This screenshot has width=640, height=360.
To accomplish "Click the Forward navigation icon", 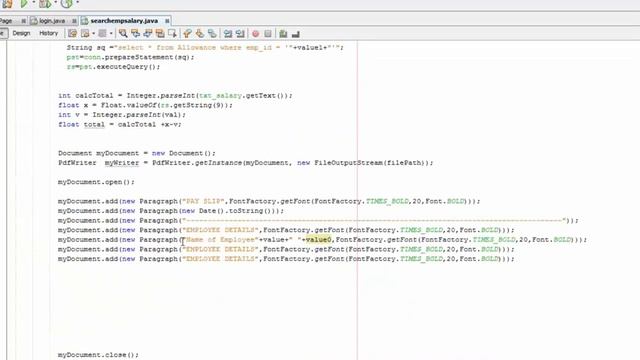I will pyautogui.click(x=102, y=33).
